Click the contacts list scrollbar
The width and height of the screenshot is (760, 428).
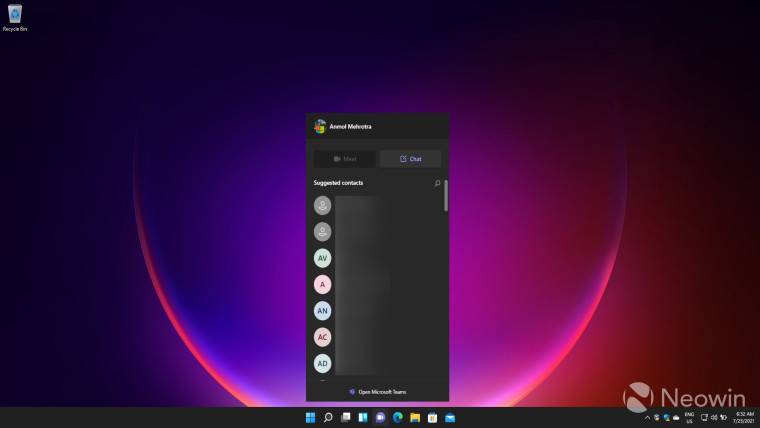point(446,195)
